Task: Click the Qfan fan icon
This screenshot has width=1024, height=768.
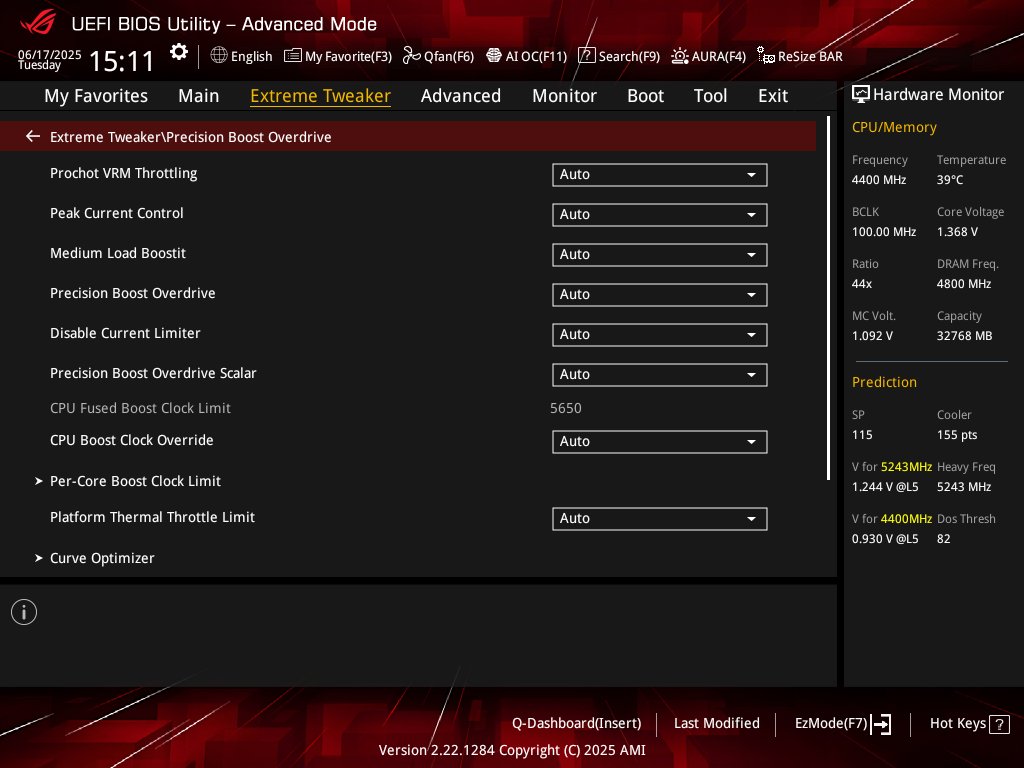Action: 411,56
